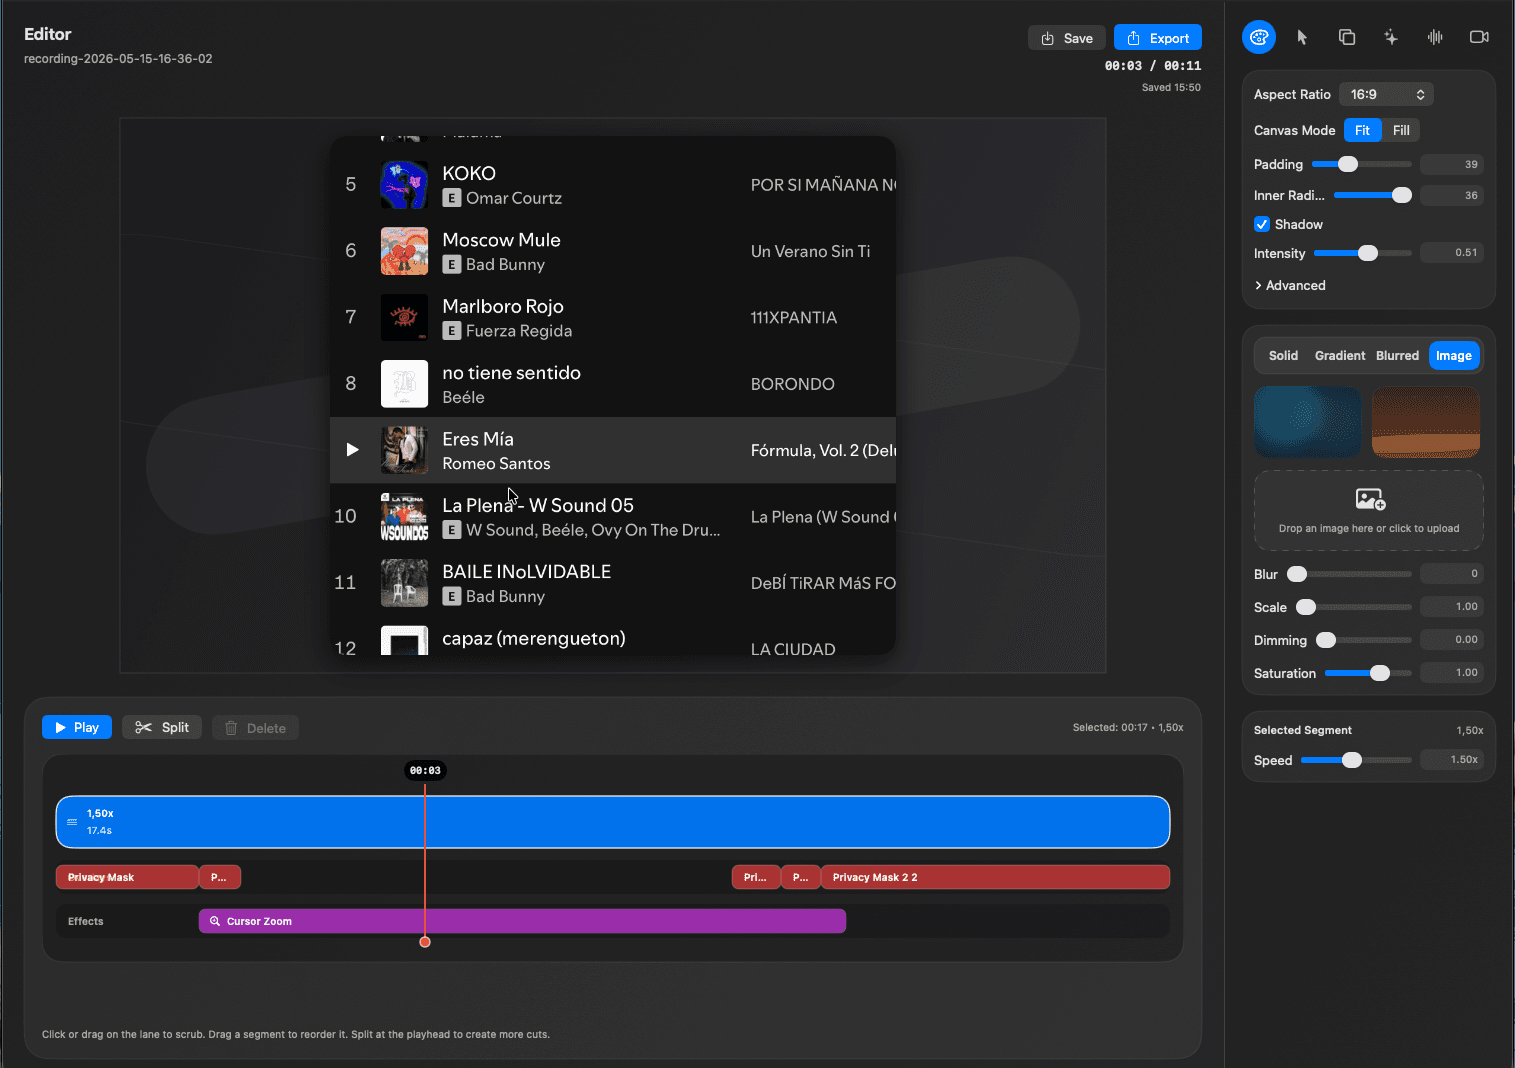The width and height of the screenshot is (1515, 1068).
Task: Open the overlapping layers panel icon
Action: pyautogui.click(x=1347, y=37)
